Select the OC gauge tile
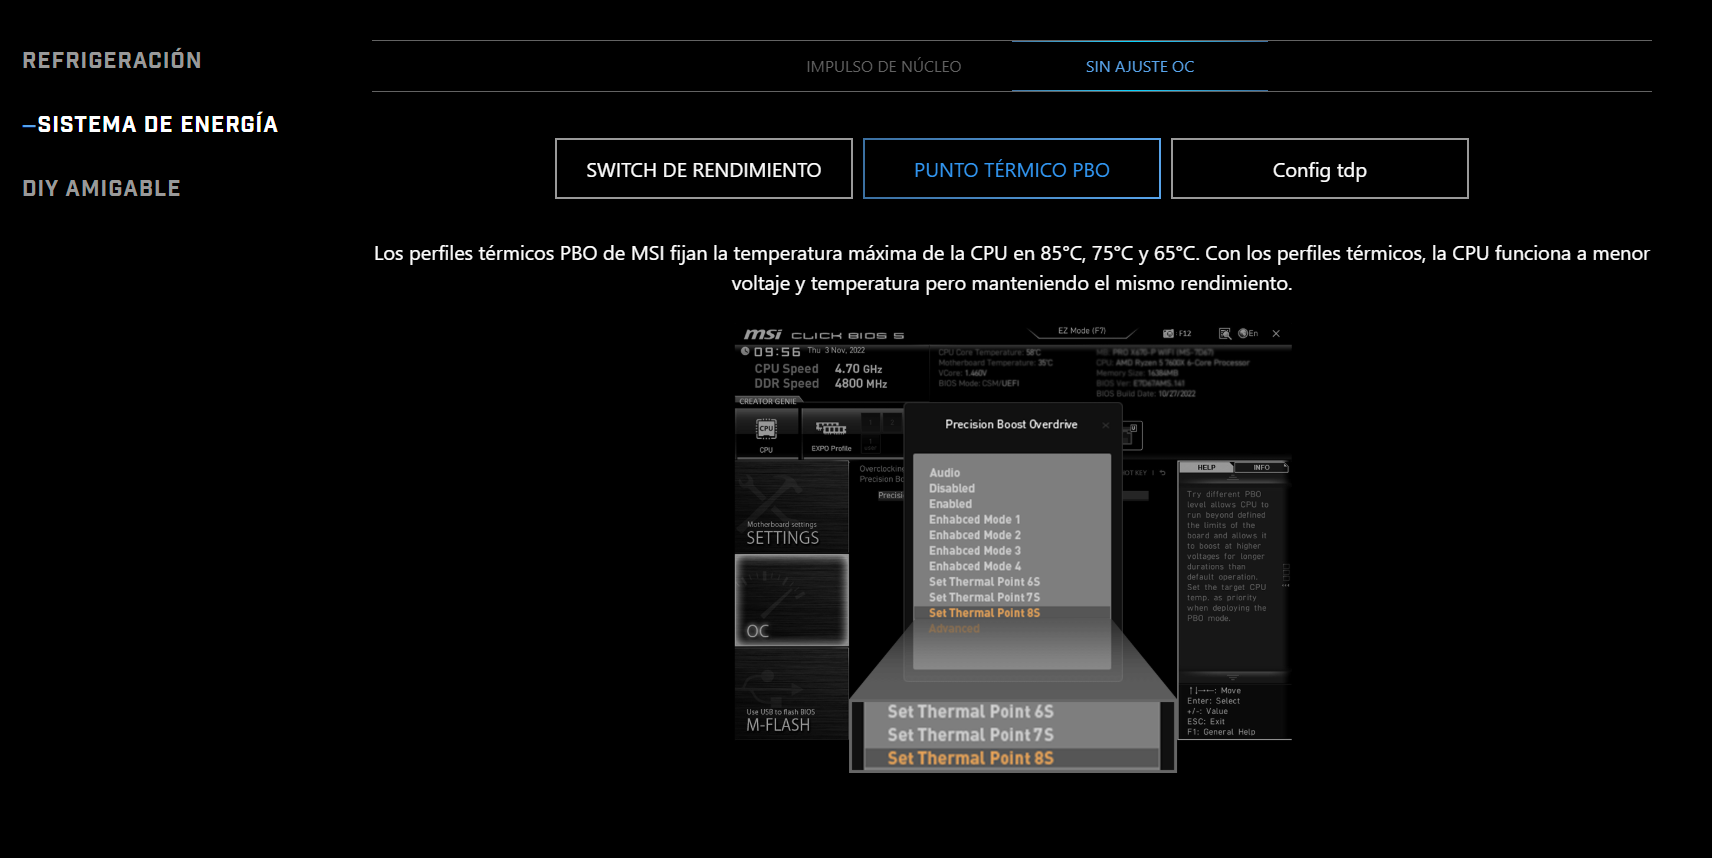Image resolution: width=1712 pixels, height=858 pixels. pos(791,600)
